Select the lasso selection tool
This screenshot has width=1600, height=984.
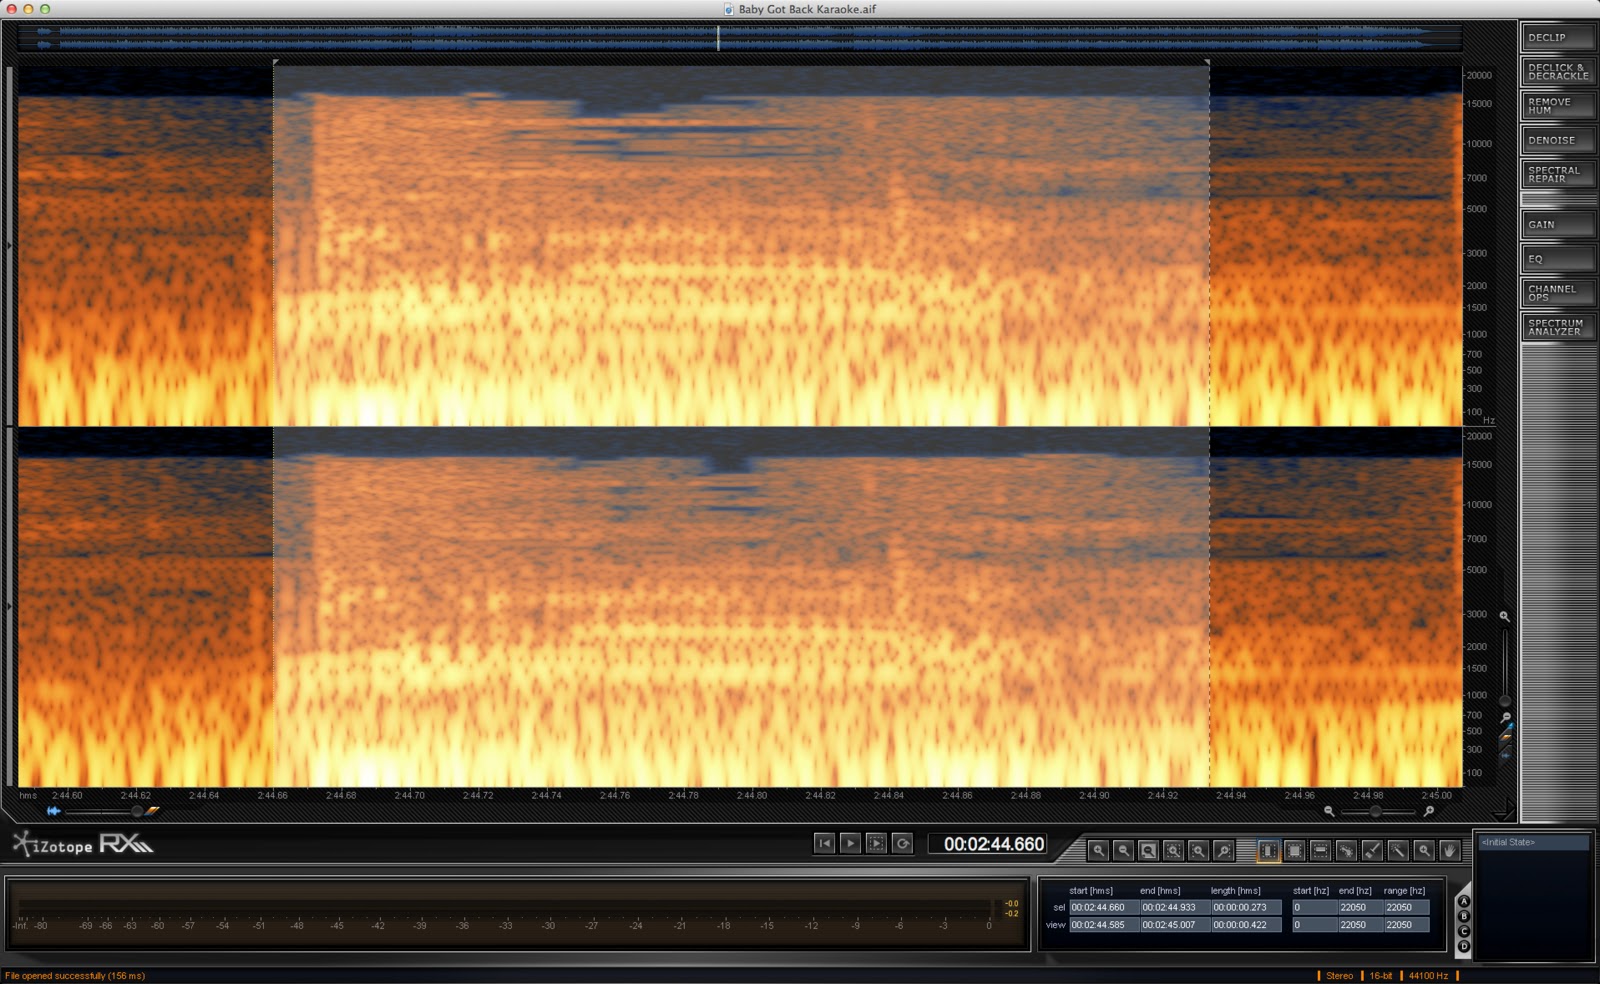[1346, 850]
